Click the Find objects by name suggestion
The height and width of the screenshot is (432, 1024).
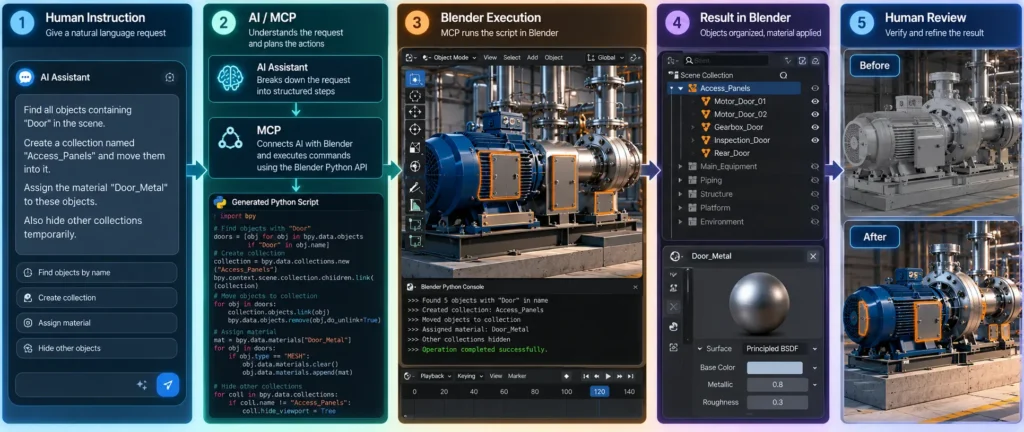click(96, 272)
